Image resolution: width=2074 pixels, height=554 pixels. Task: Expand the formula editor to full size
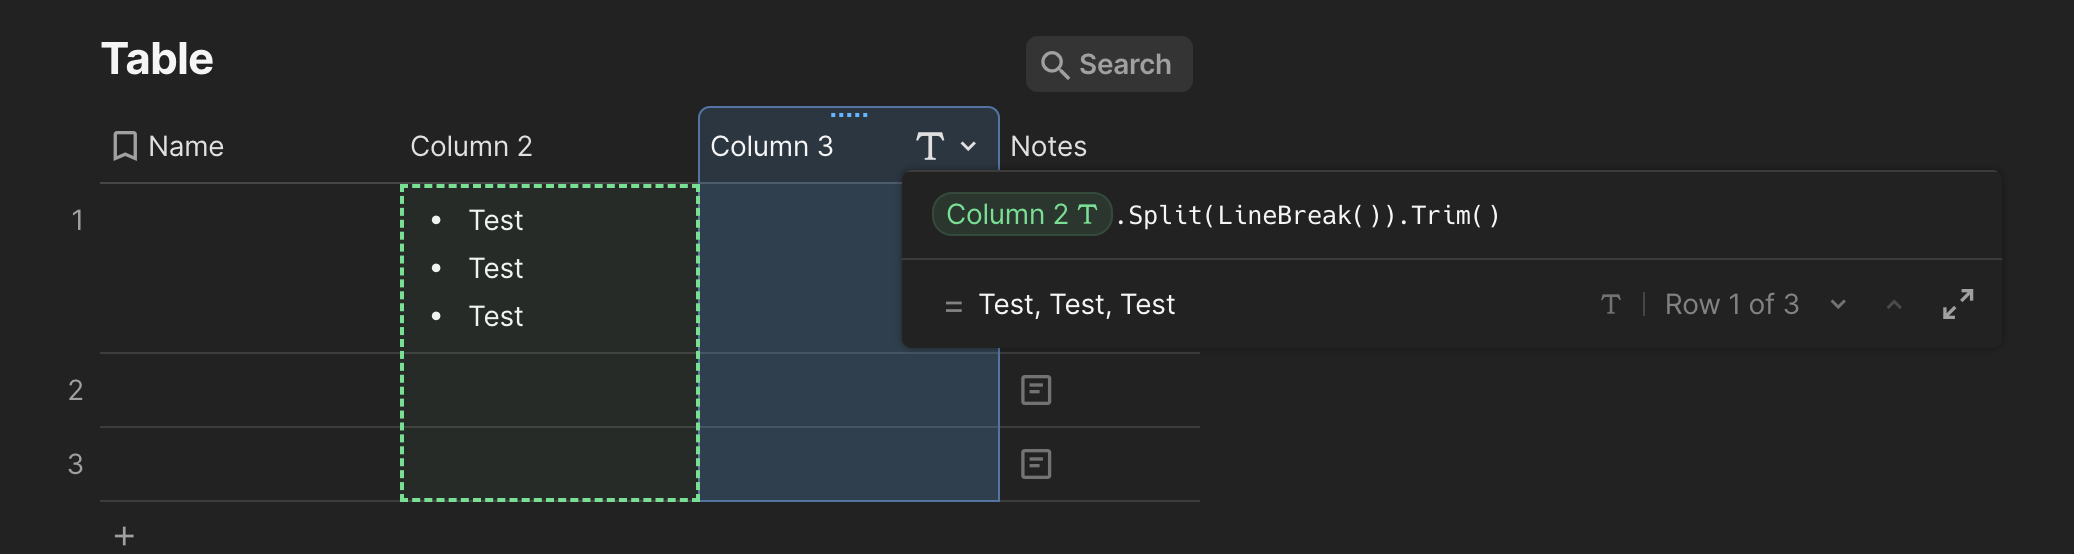pyautogui.click(x=1957, y=304)
